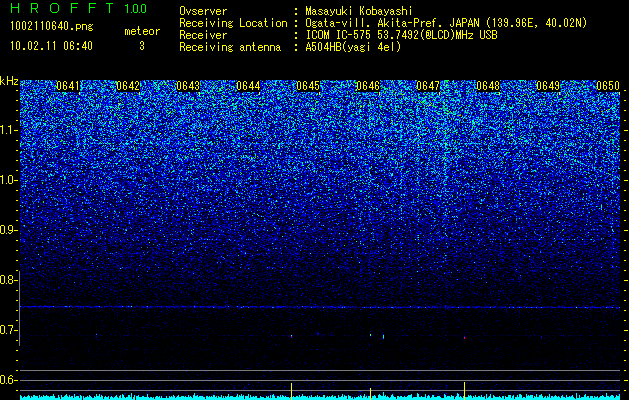The width and height of the screenshot is (629, 400).
Task: Click the 1.1 frequency axis label
Action: click(9, 130)
